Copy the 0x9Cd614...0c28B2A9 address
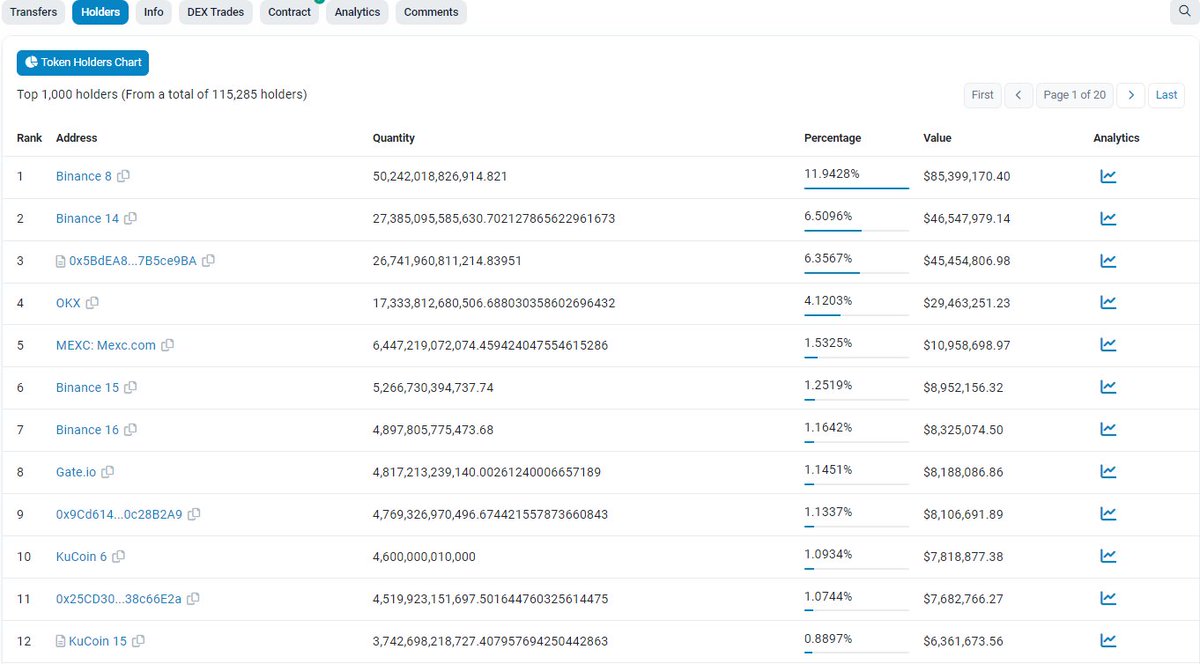Image resolution: width=1200 pixels, height=664 pixels. tap(194, 514)
